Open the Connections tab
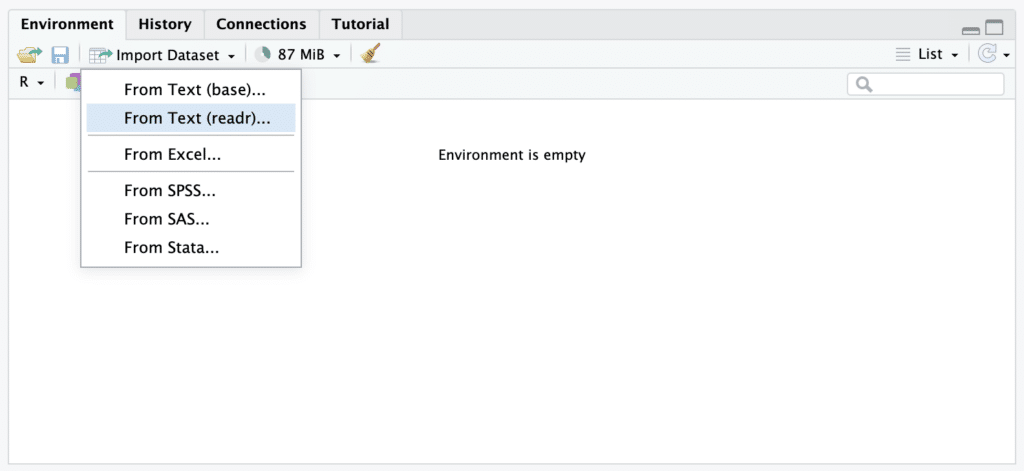 [x=261, y=24]
